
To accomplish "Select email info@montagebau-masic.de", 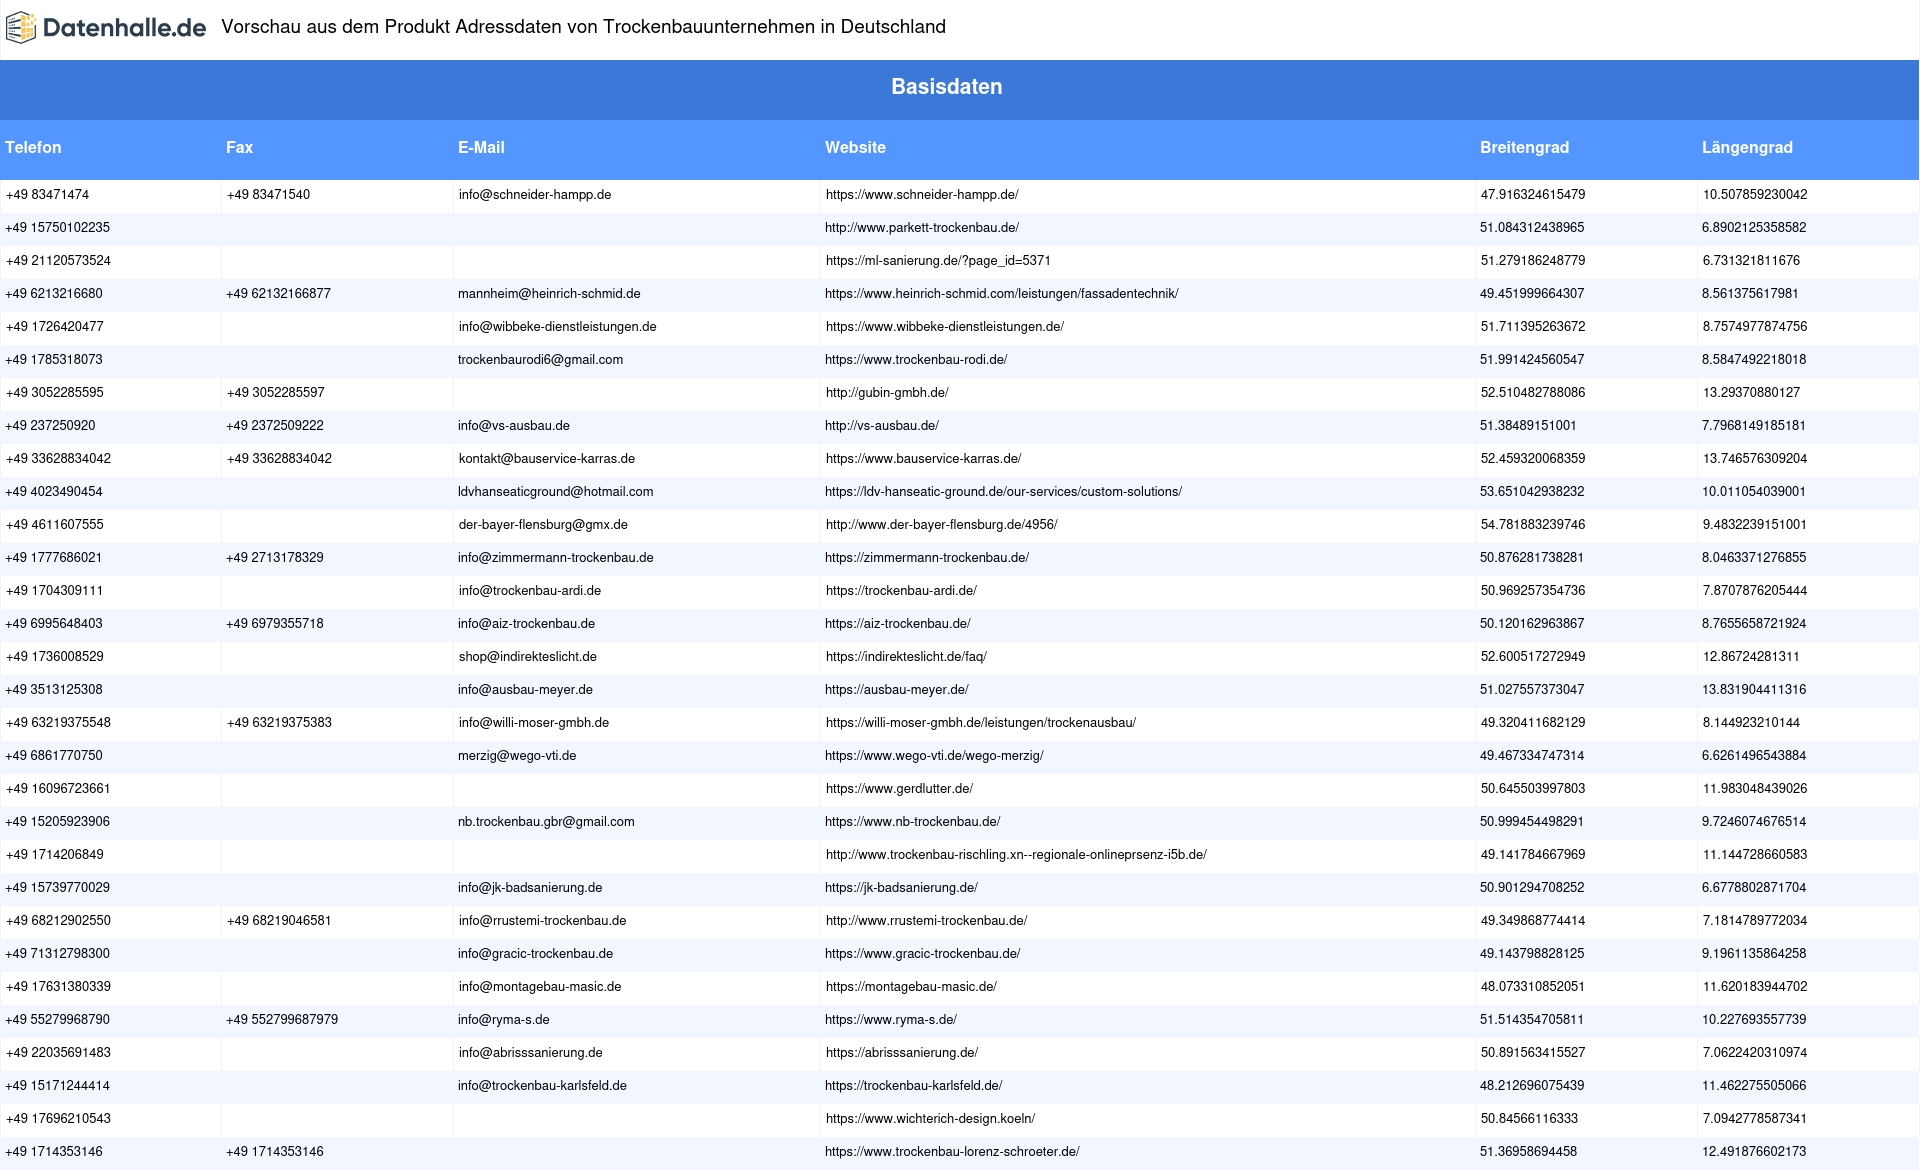I will click(x=540, y=987).
